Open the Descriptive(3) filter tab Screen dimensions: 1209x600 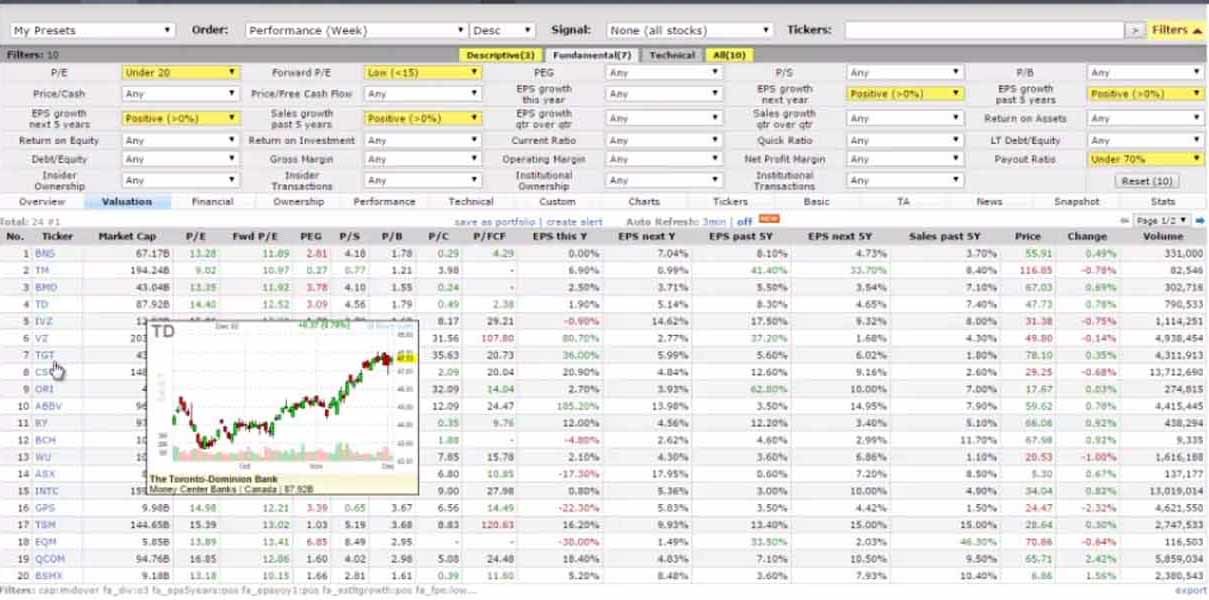tap(500, 55)
